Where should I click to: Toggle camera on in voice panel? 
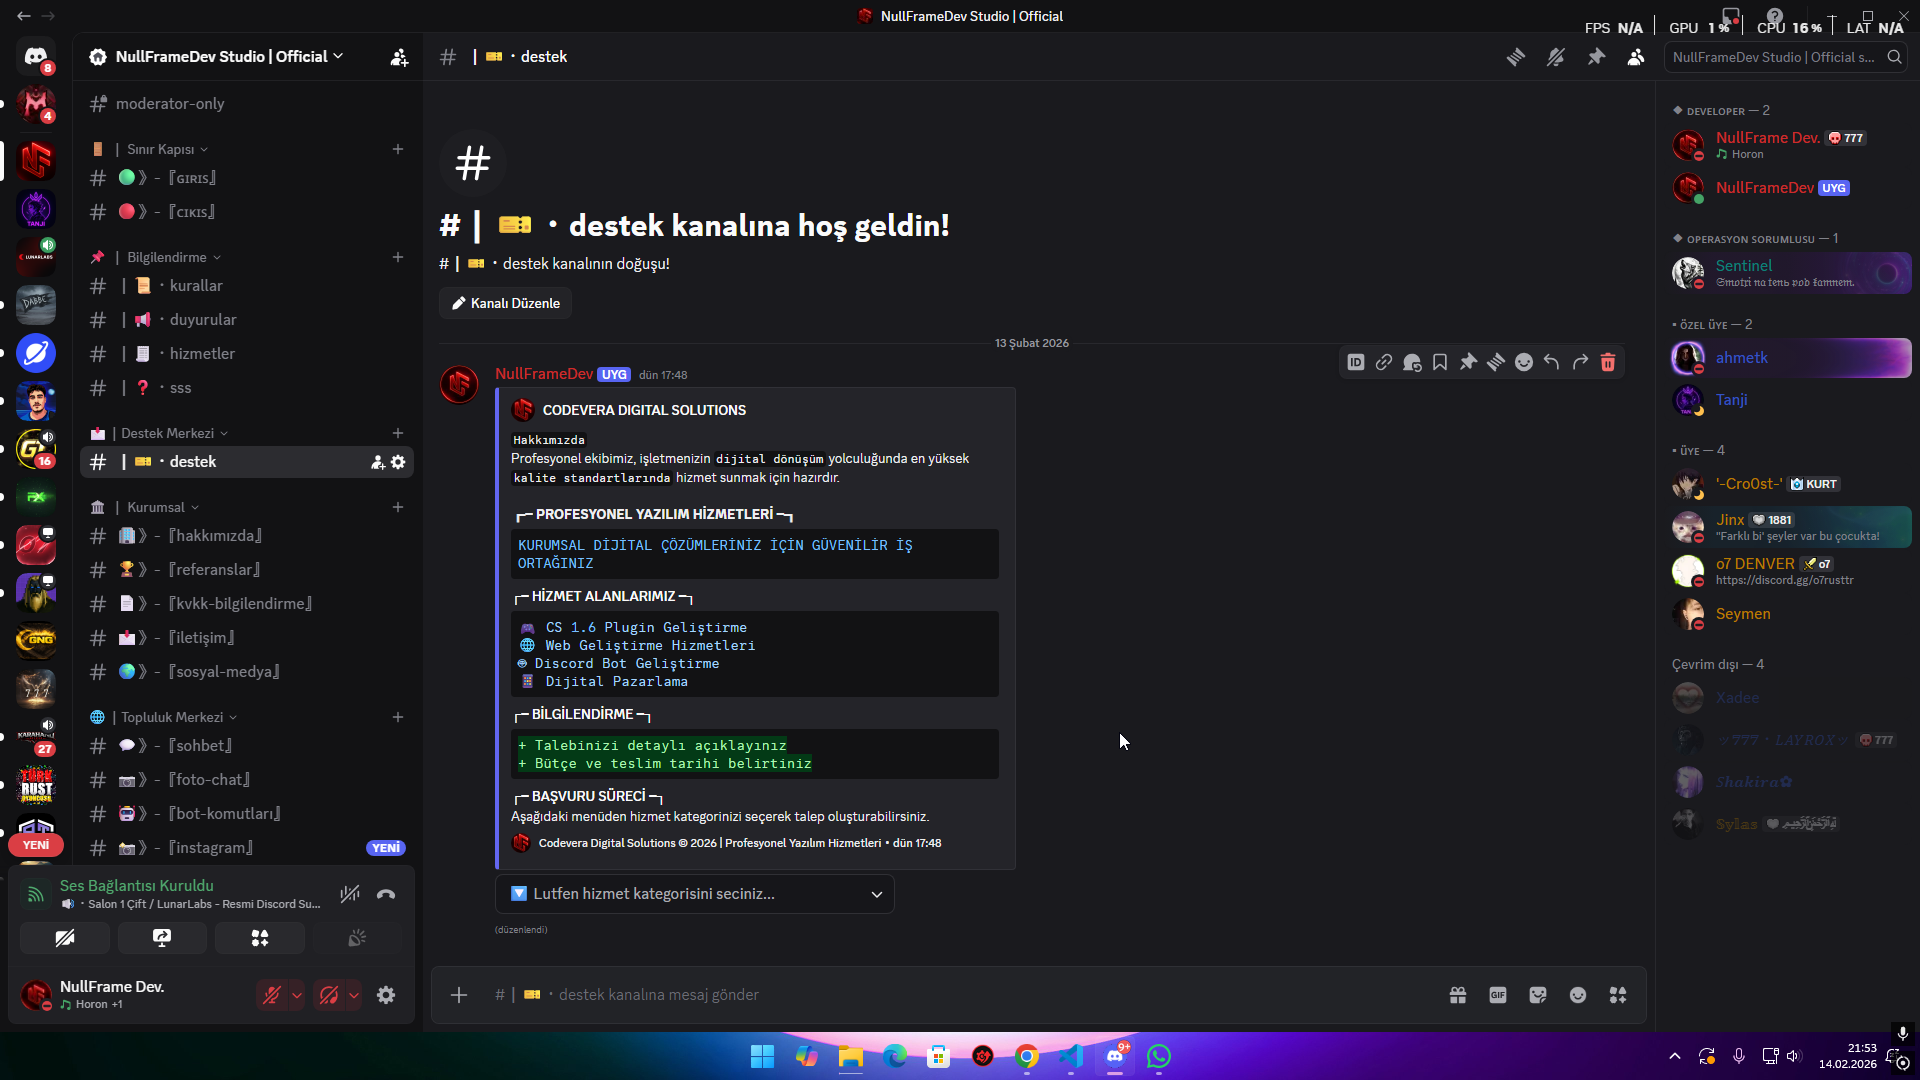(x=65, y=938)
